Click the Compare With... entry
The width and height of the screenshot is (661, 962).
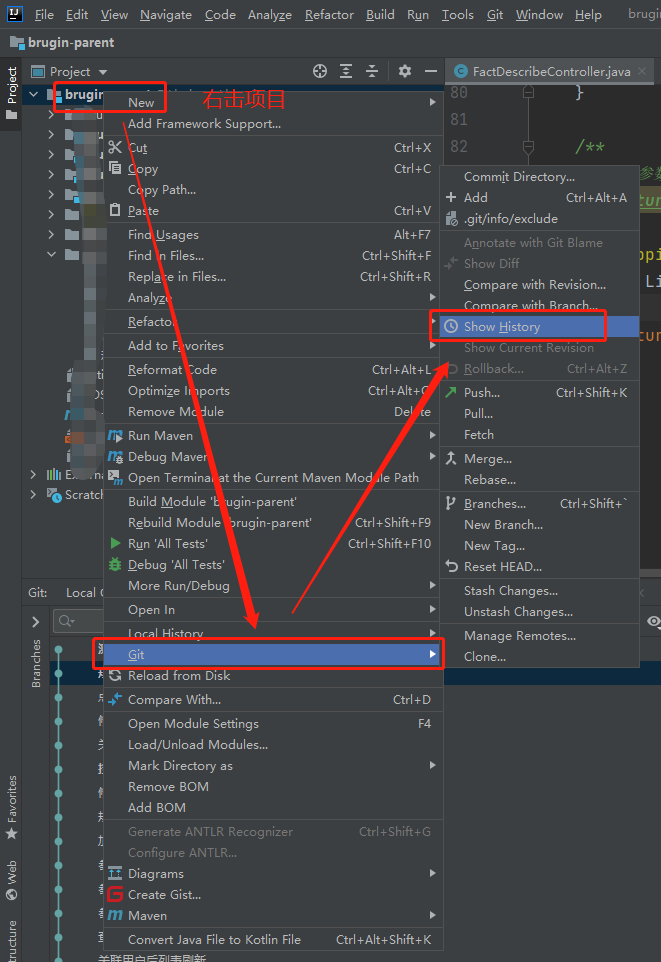pyautogui.click(x=274, y=699)
